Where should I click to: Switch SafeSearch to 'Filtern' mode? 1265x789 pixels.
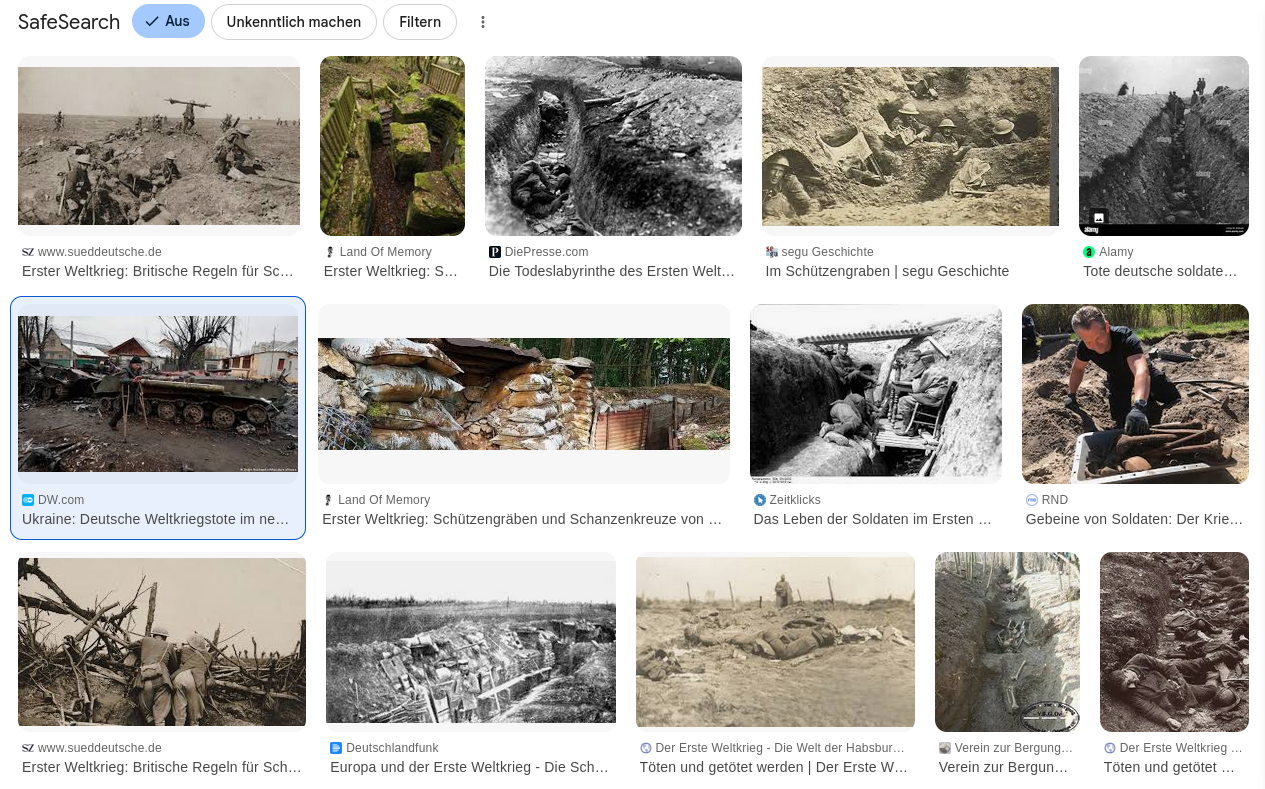click(x=419, y=22)
